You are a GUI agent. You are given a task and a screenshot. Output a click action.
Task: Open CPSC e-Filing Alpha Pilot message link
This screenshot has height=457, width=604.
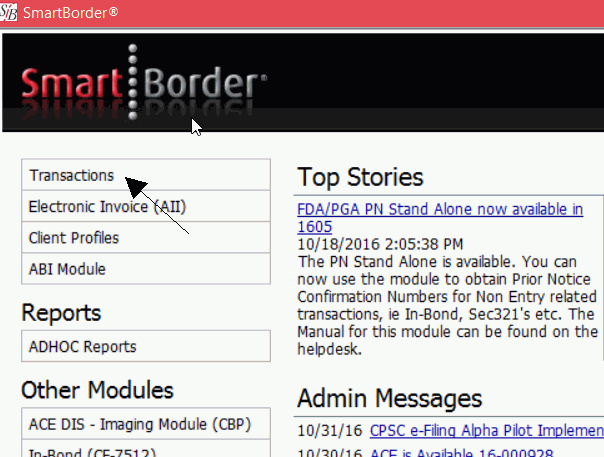(487, 430)
